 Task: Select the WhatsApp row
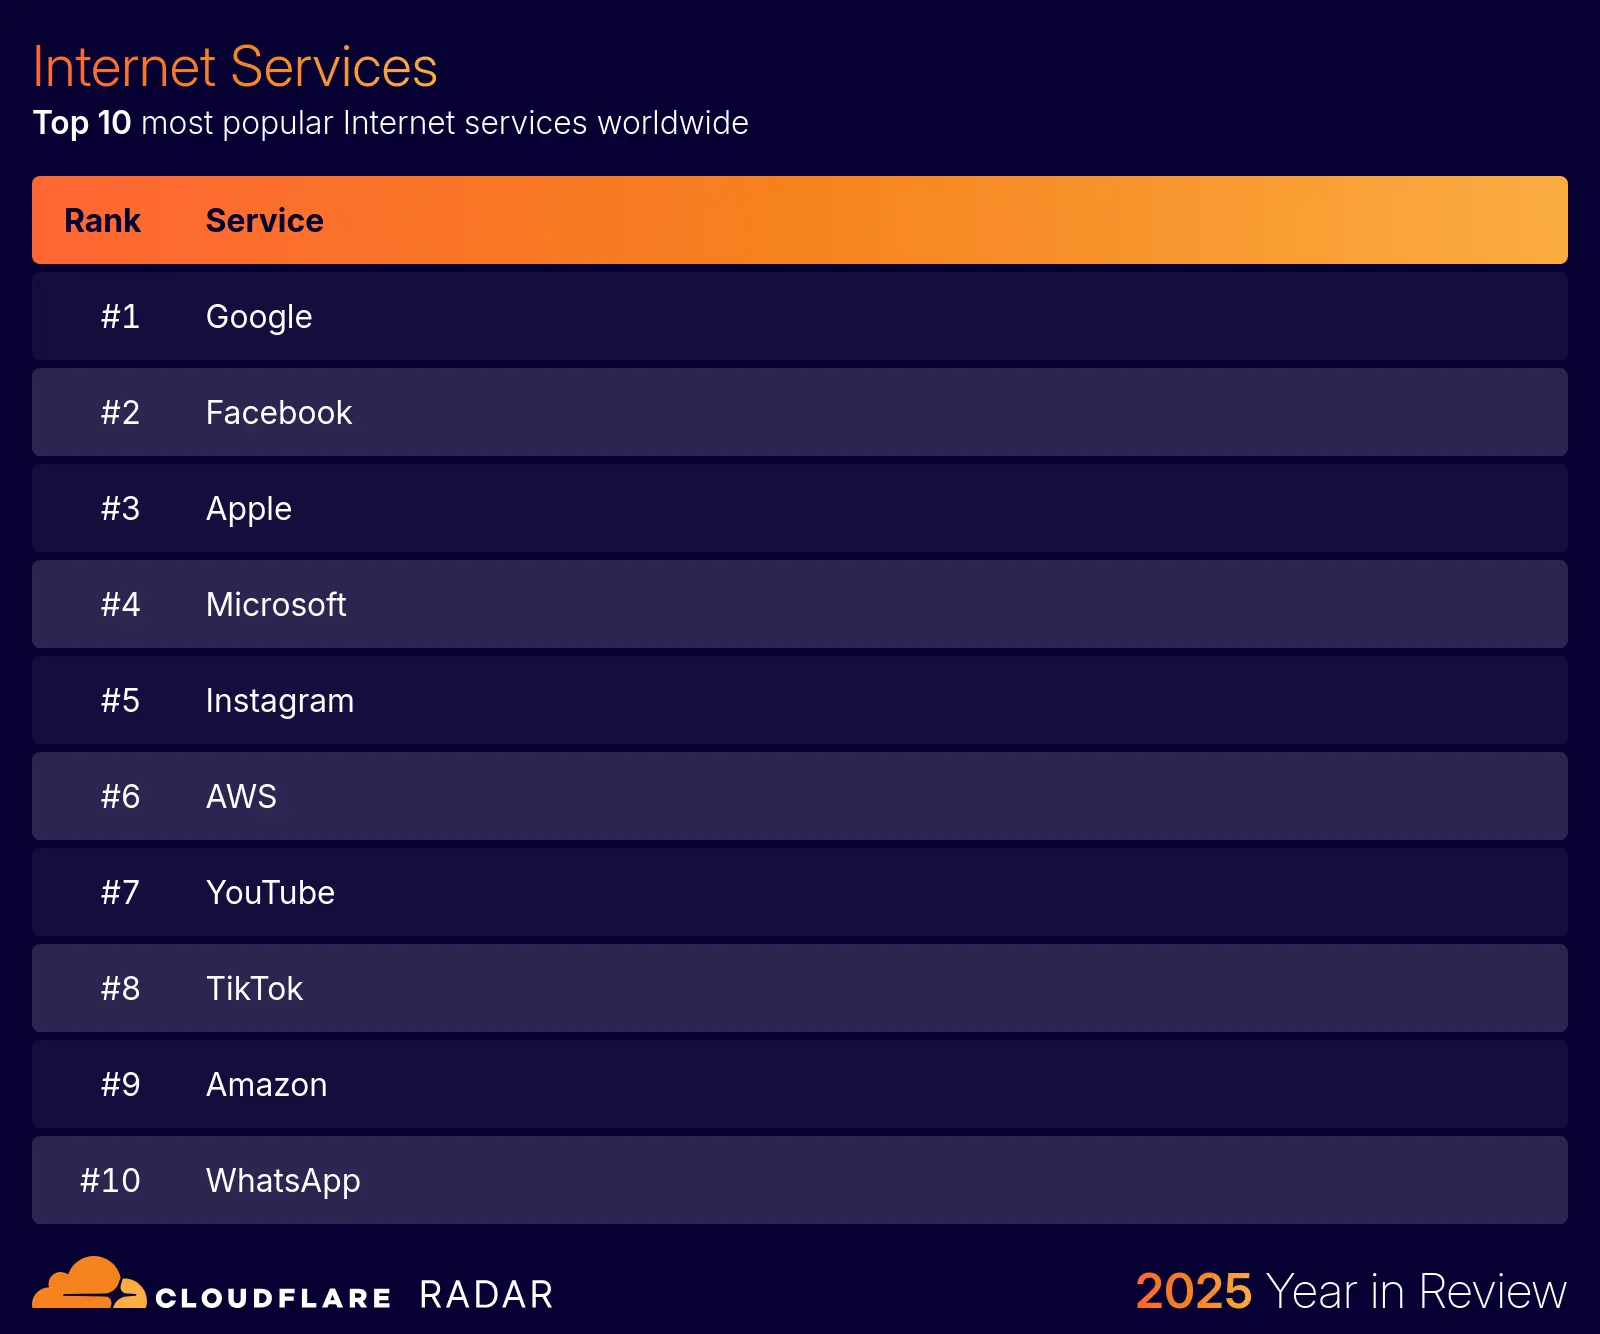[800, 1181]
